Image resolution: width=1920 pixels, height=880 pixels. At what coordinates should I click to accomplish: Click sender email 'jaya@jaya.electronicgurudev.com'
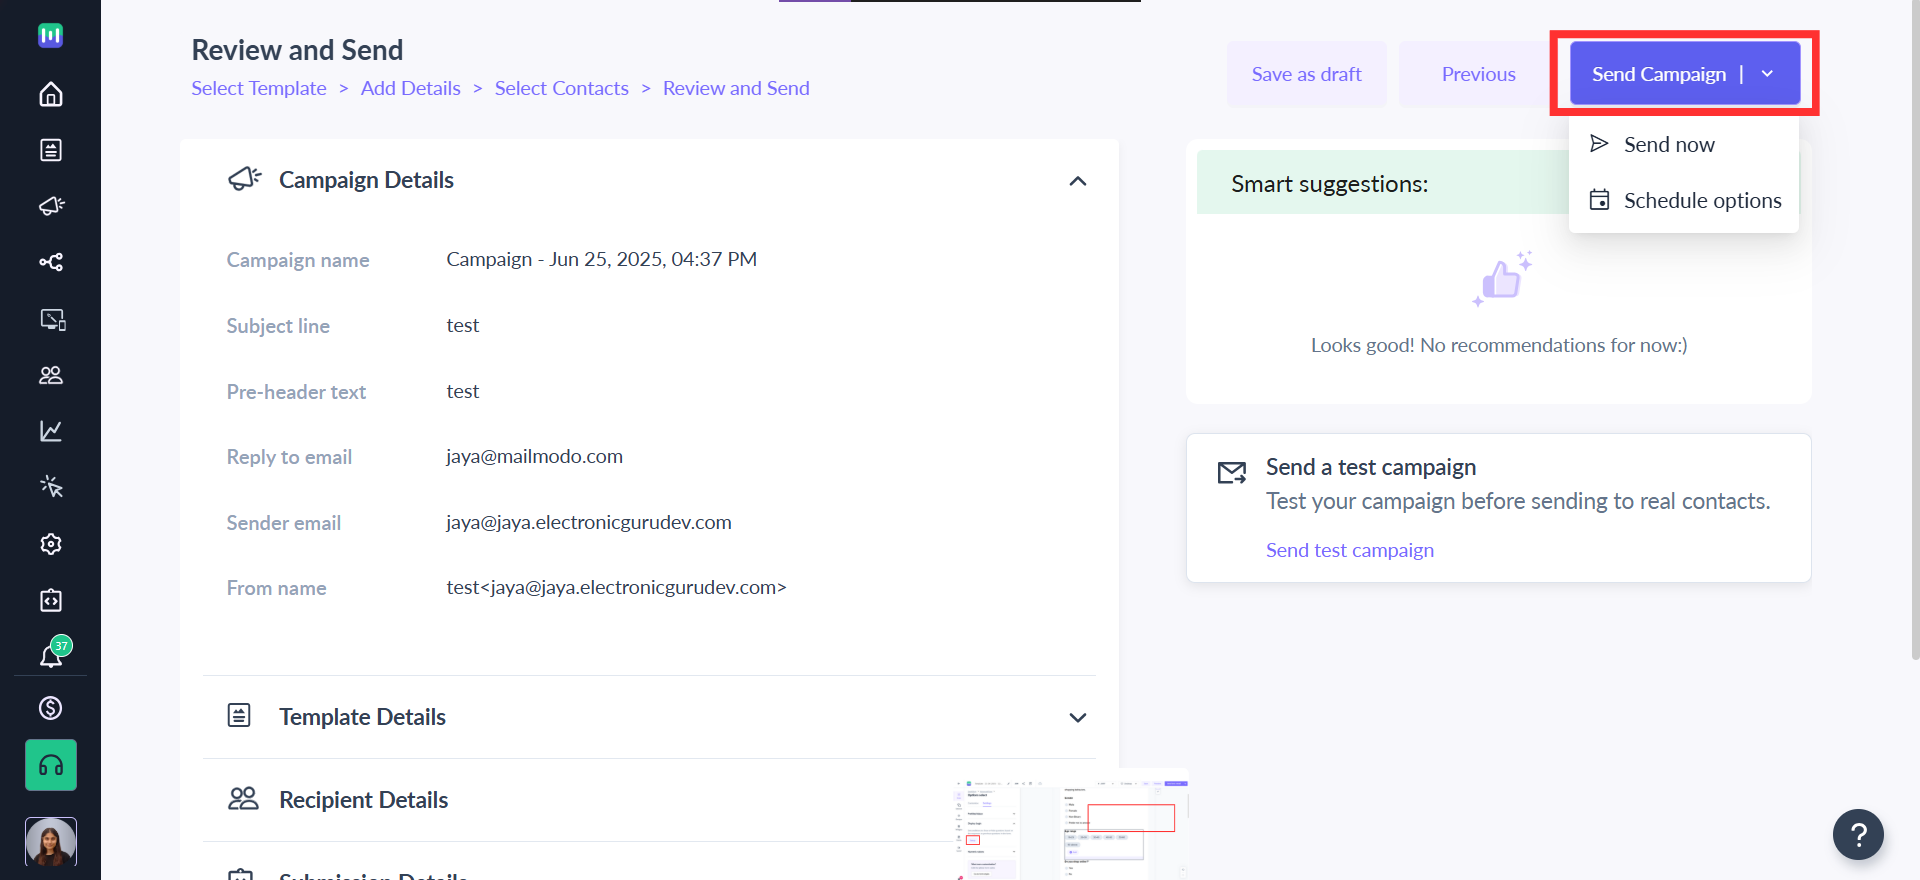pos(588,522)
